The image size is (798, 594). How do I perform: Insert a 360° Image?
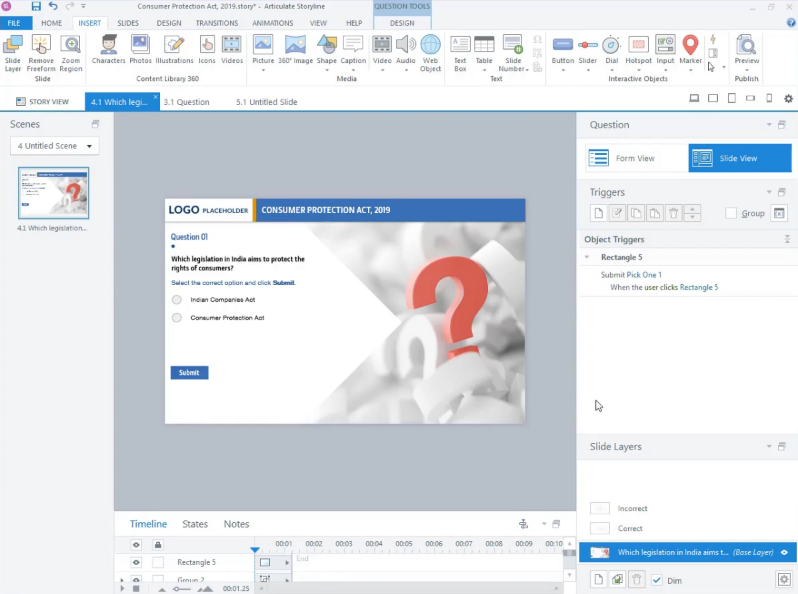[x=295, y=49]
